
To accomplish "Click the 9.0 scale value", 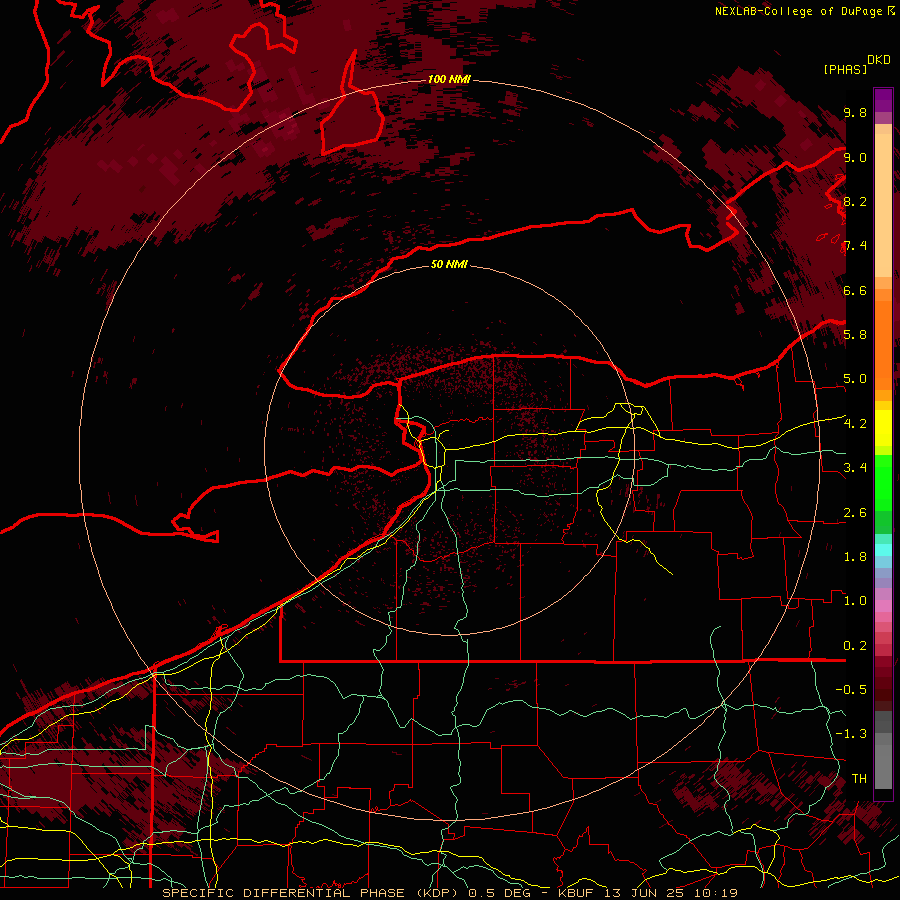I will click(x=855, y=157).
